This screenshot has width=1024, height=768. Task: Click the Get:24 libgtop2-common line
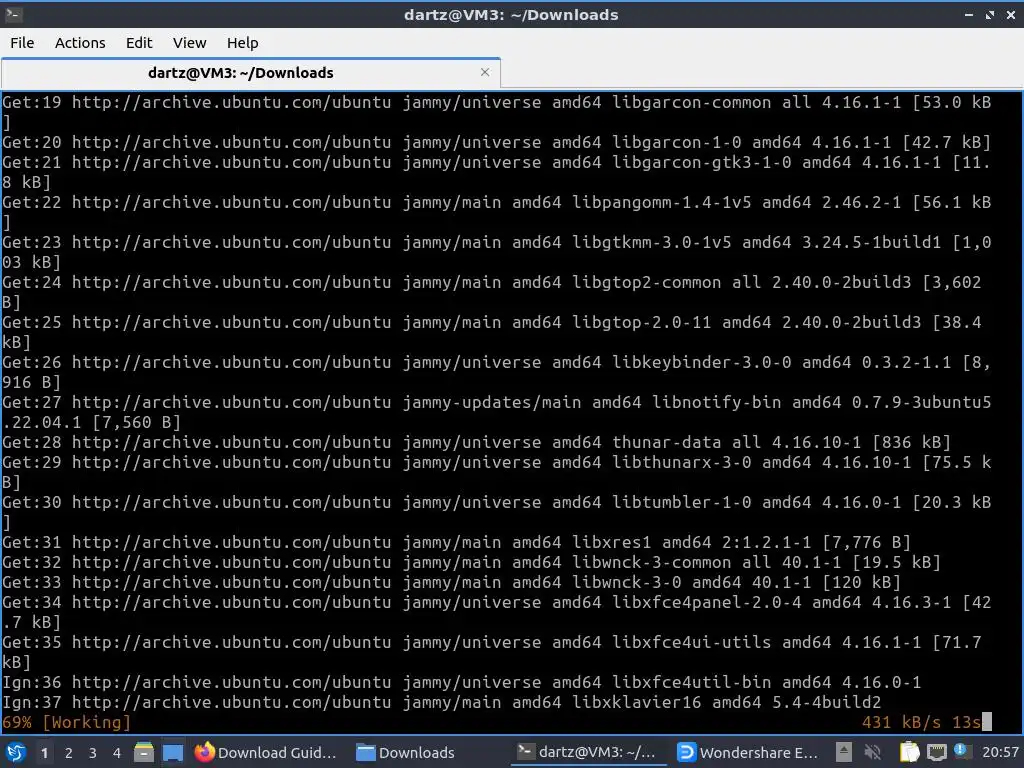(x=492, y=292)
